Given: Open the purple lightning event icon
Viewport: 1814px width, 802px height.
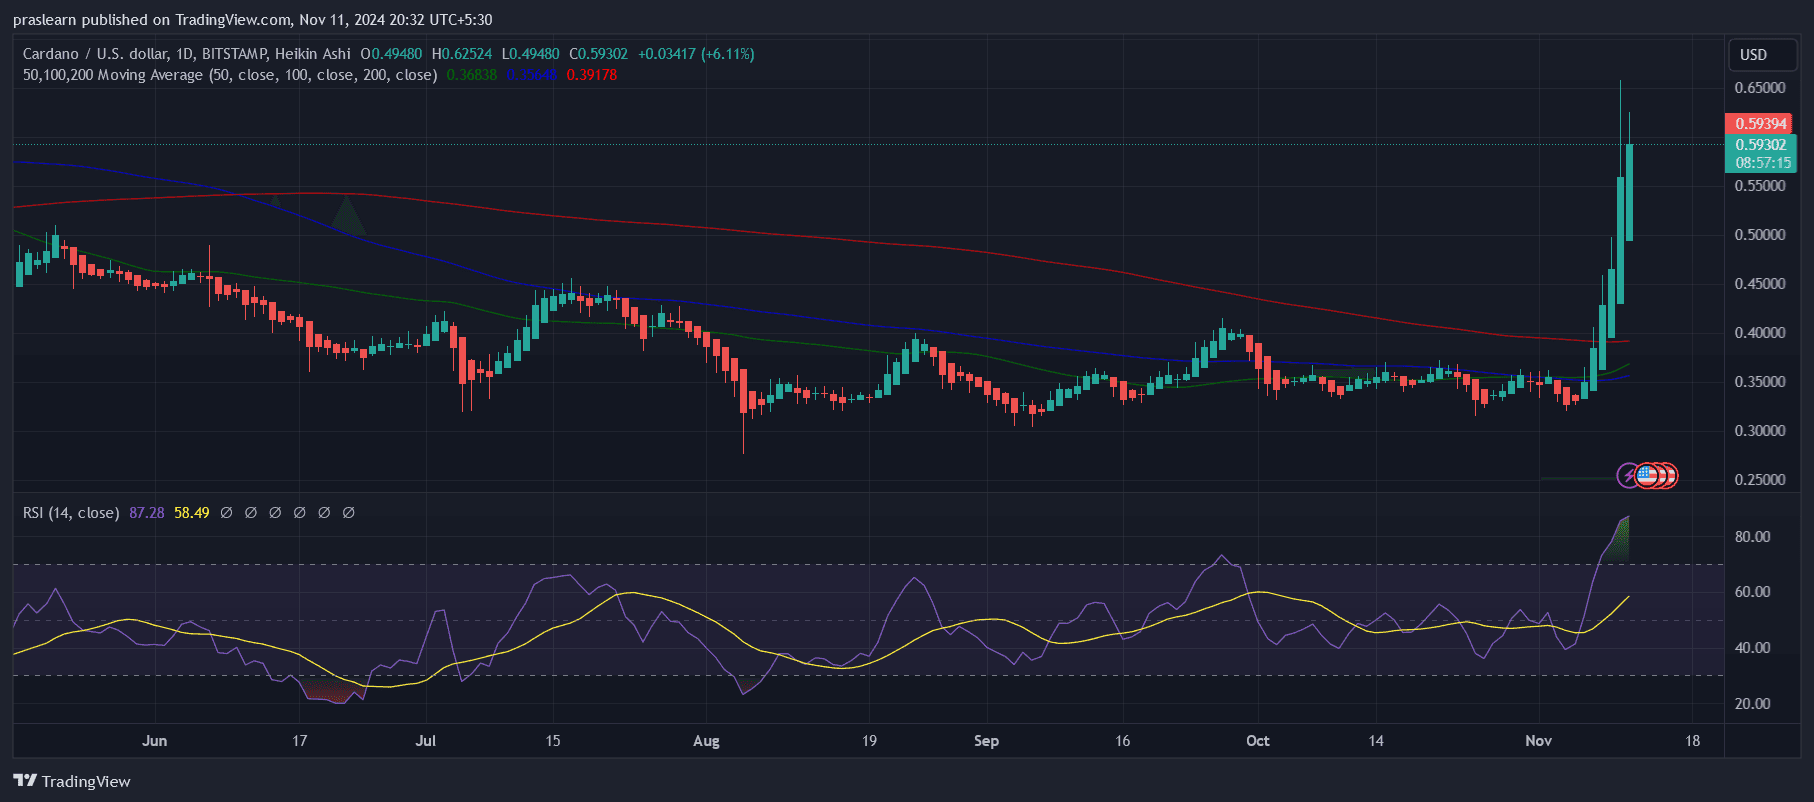Looking at the screenshot, I should (x=1629, y=476).
